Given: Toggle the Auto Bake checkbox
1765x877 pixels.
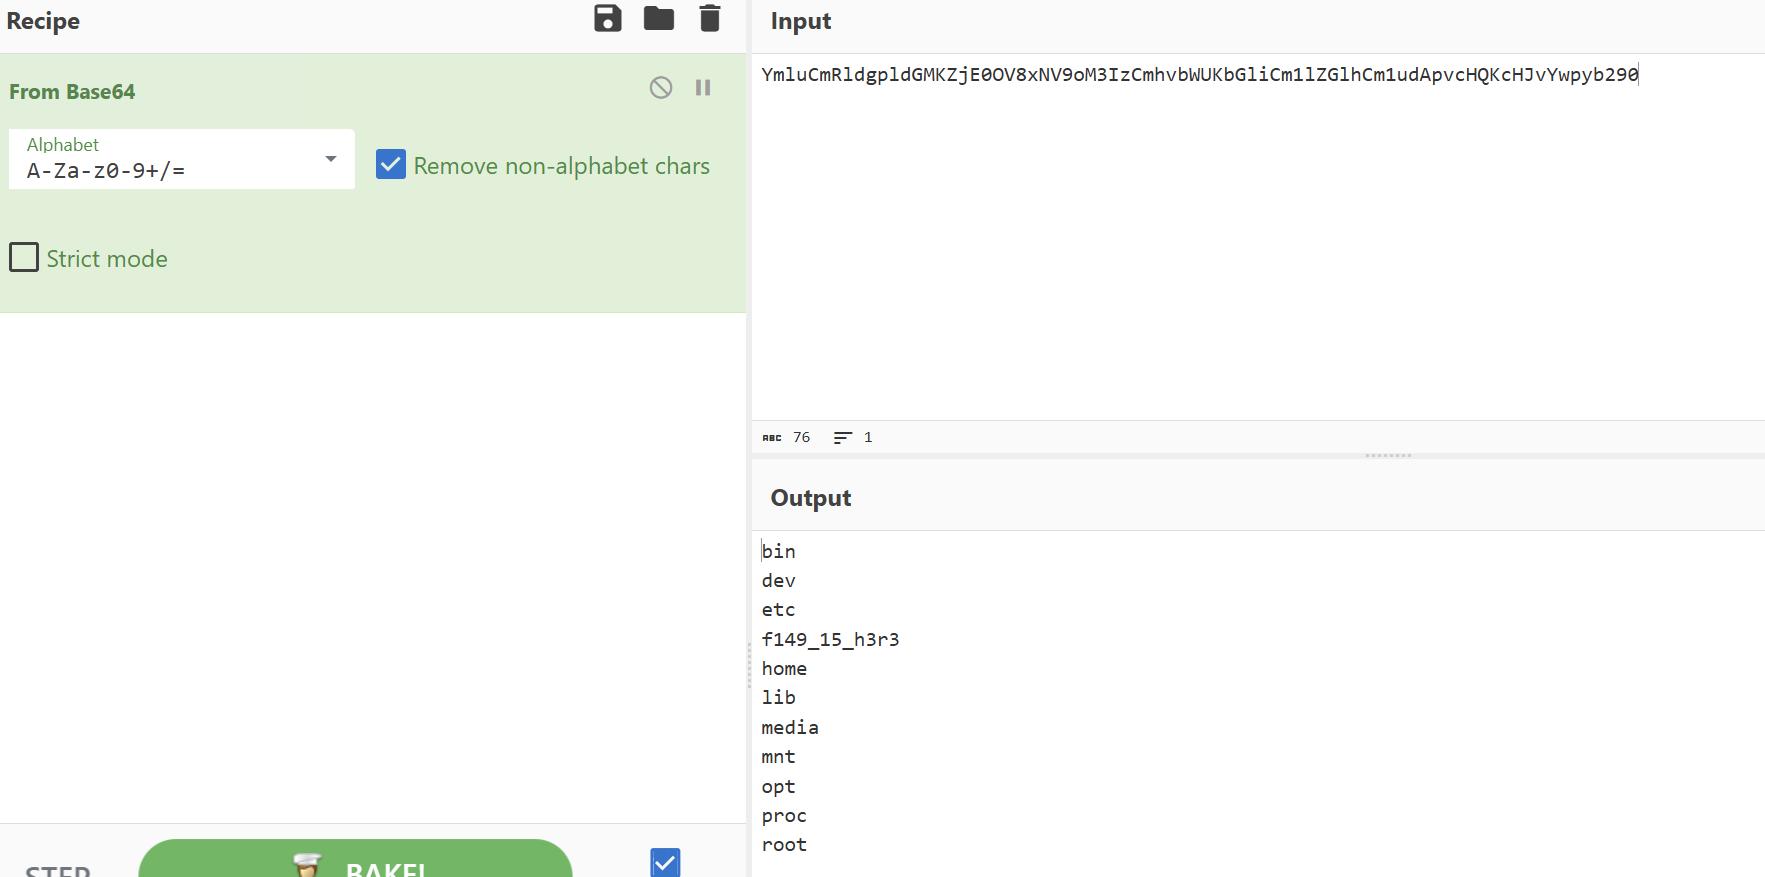Looking at the screenshot, I should pyautogui.click(x=665, y=863).
